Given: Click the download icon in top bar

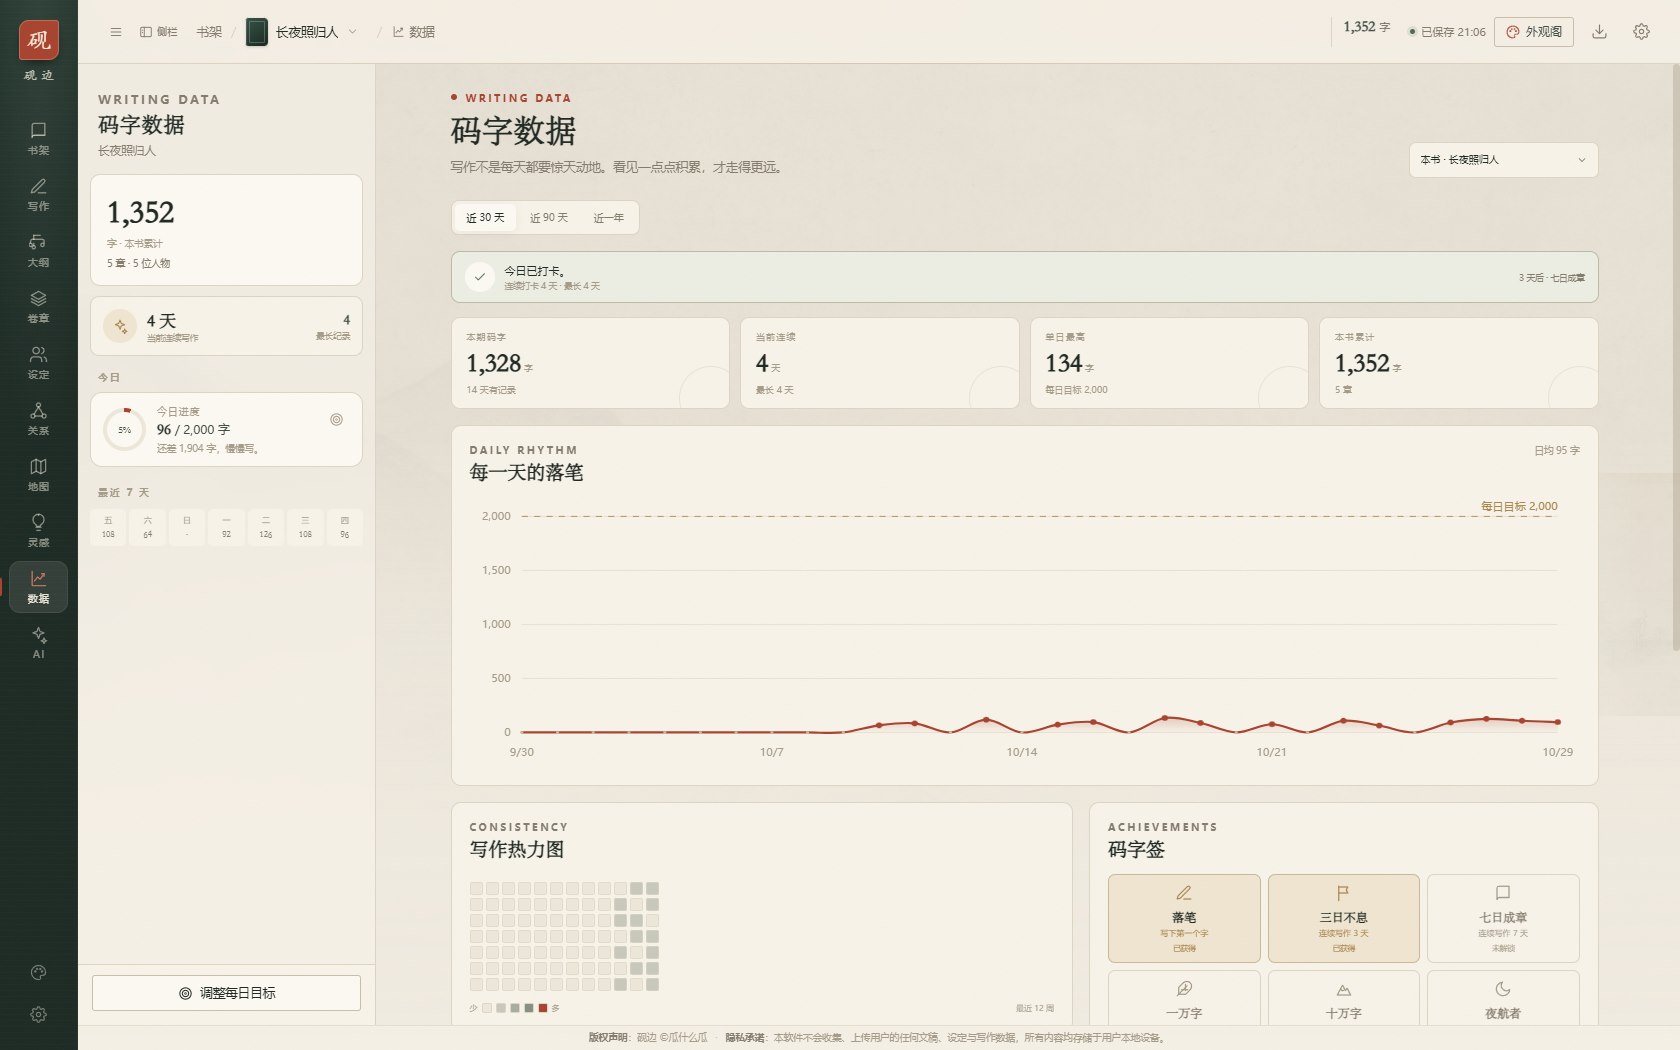Looking at the screenshot, I should point(1599,32).
